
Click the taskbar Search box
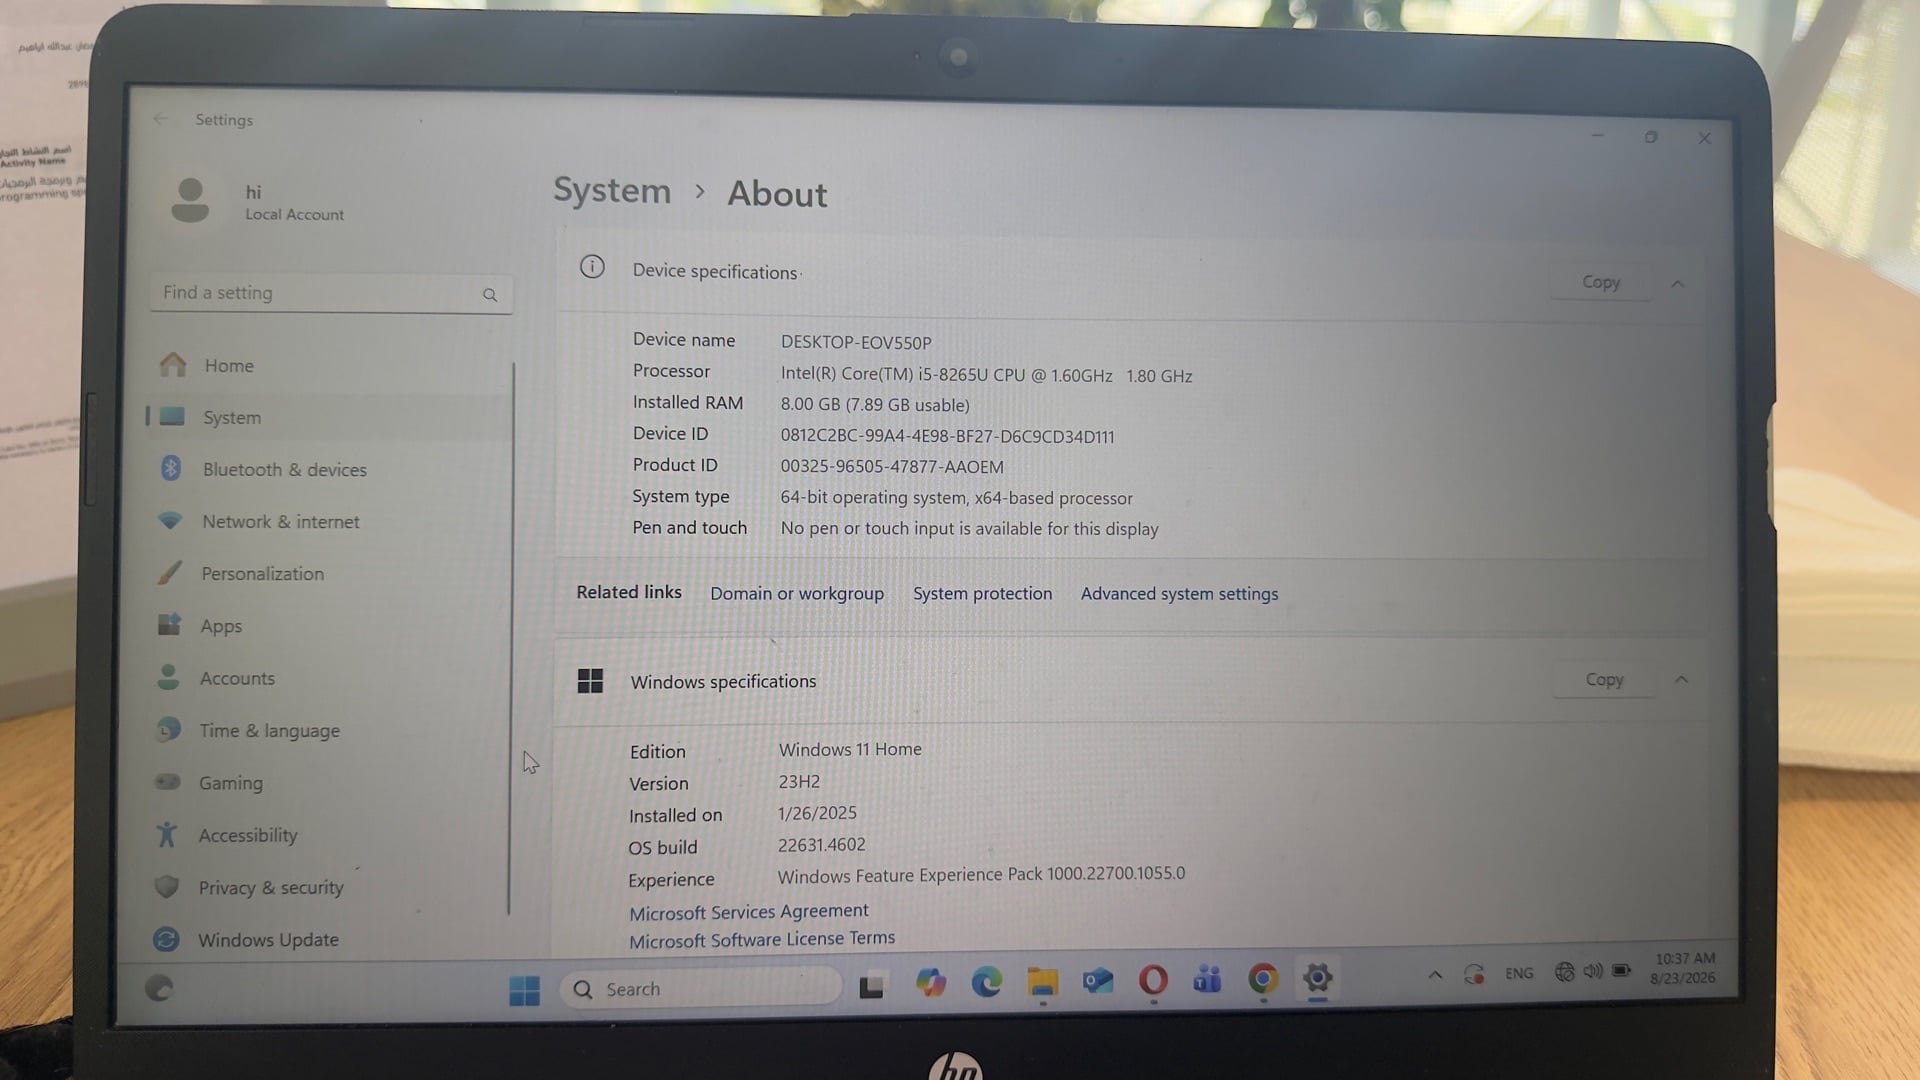700,988
